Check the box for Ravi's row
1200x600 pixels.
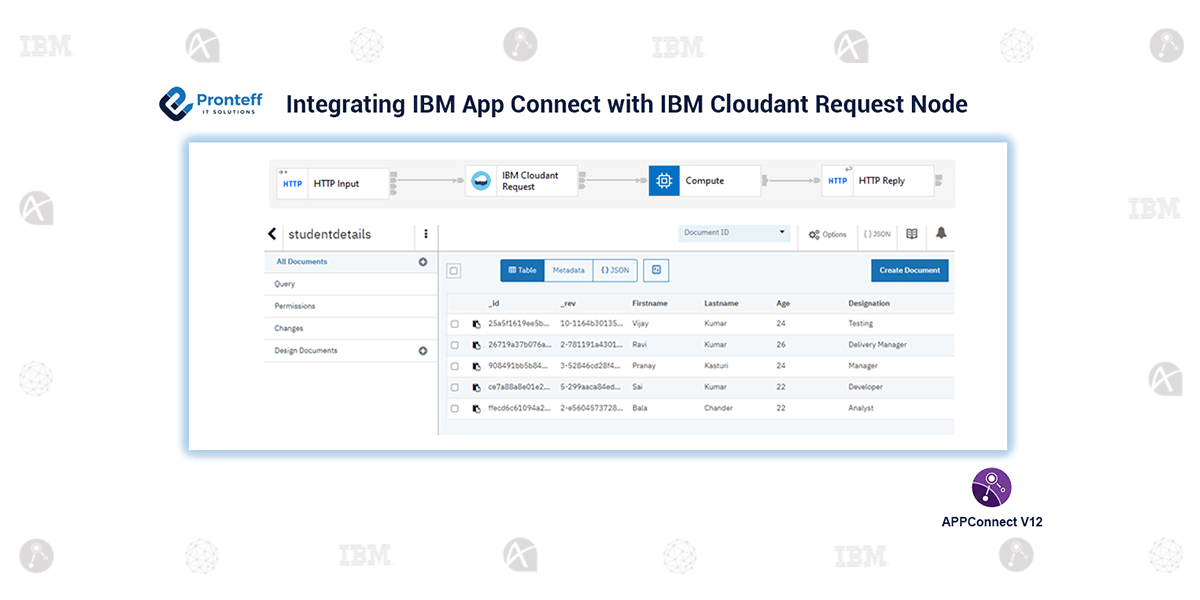454,345
